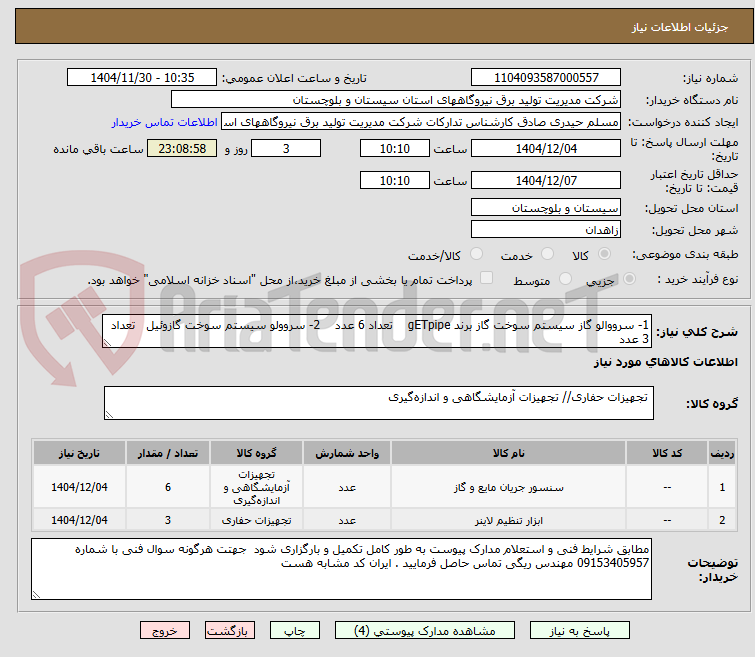Click the request creator field مسلم حیدری صادق
Image resolution: width=755 pixels, height=657 pixels.
(421, 122)
